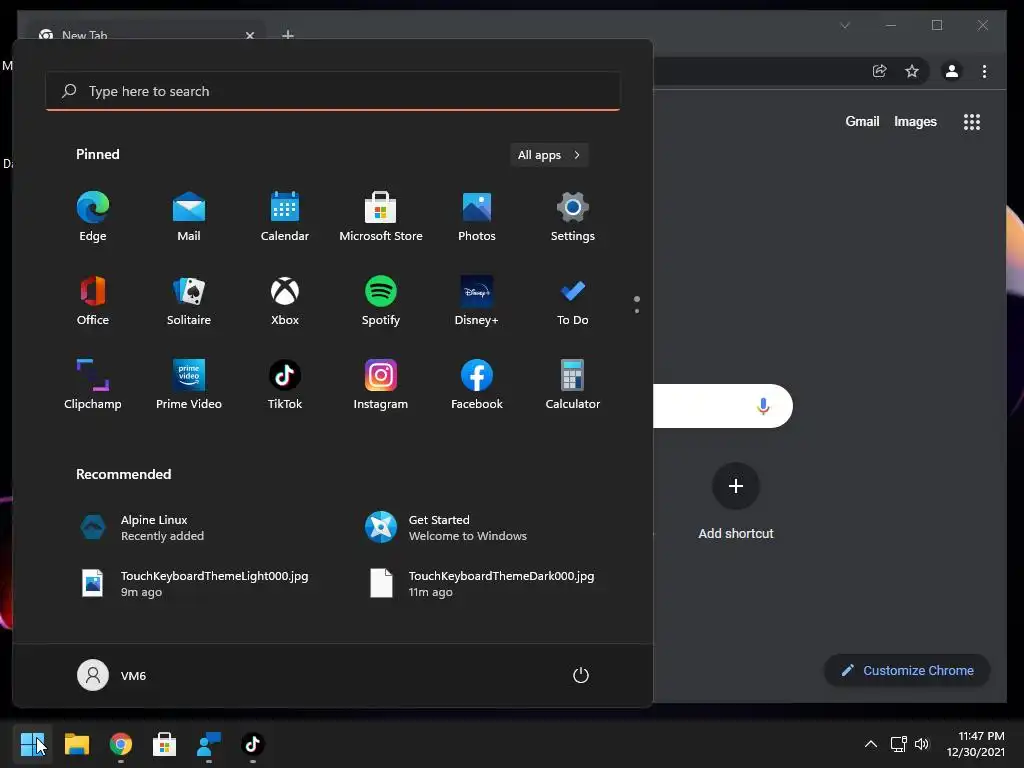Launch the Office app
This screenshot has width=1024, height=768.
[93, 301]
